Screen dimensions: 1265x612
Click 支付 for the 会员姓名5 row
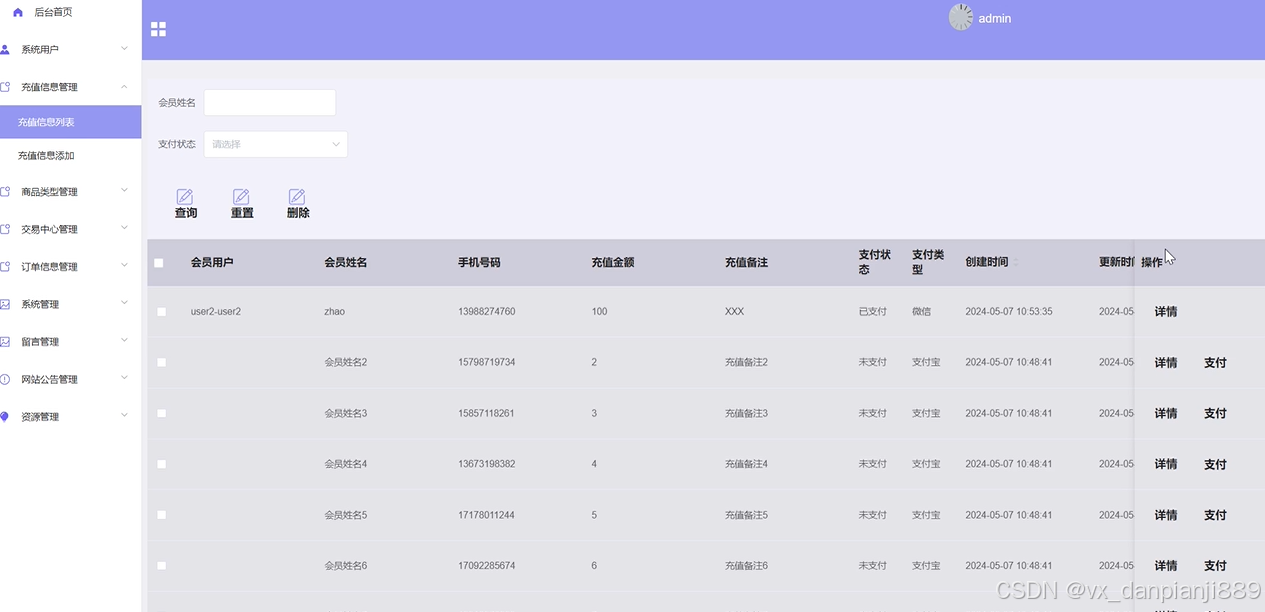tap(1215, 515)
